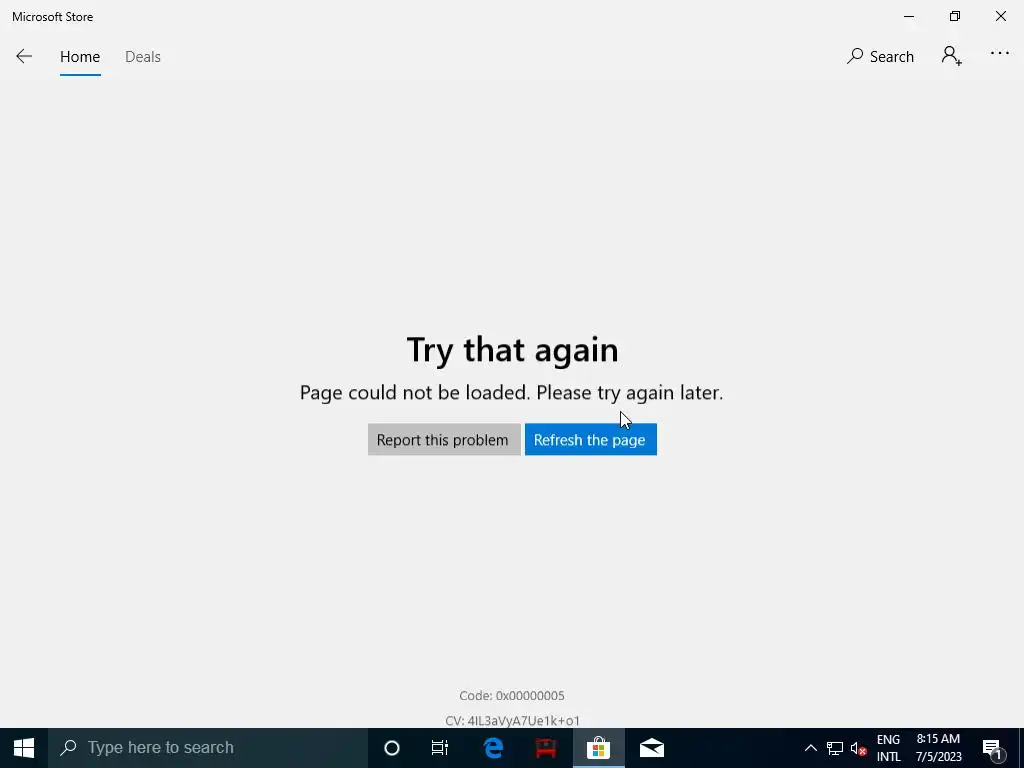Select the error Code 0x00000005 text
The image size is (1024, 768).
[512, 696]
